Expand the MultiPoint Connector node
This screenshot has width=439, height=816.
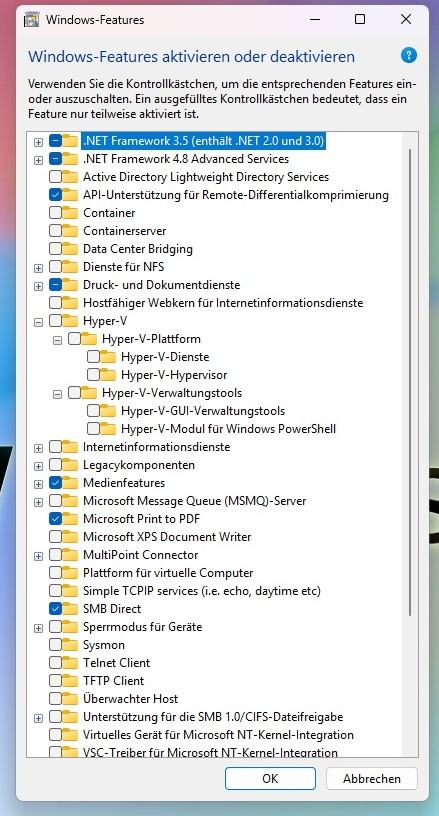tap(38, 556)
